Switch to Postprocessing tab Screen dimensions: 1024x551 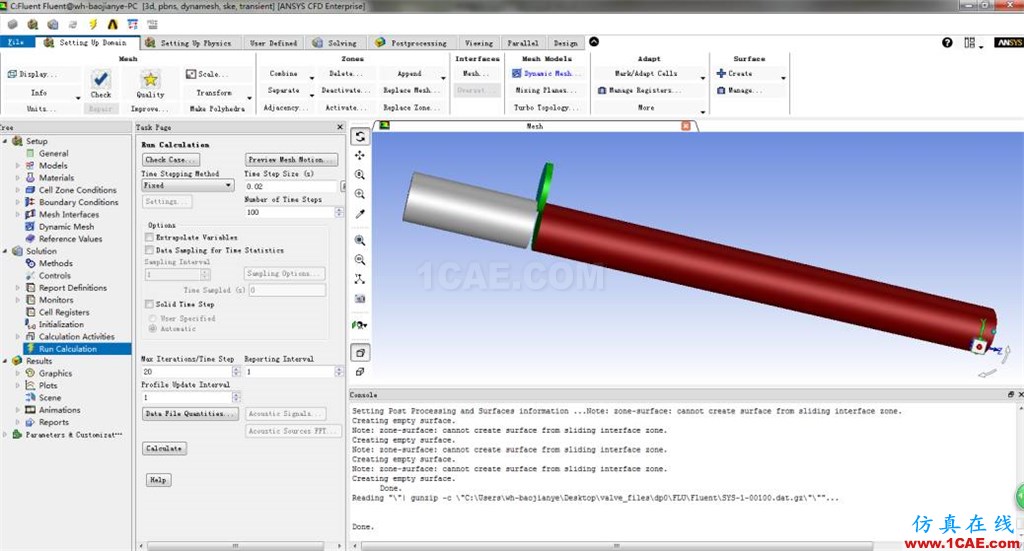pyautogui.click(x=411, y=43)
